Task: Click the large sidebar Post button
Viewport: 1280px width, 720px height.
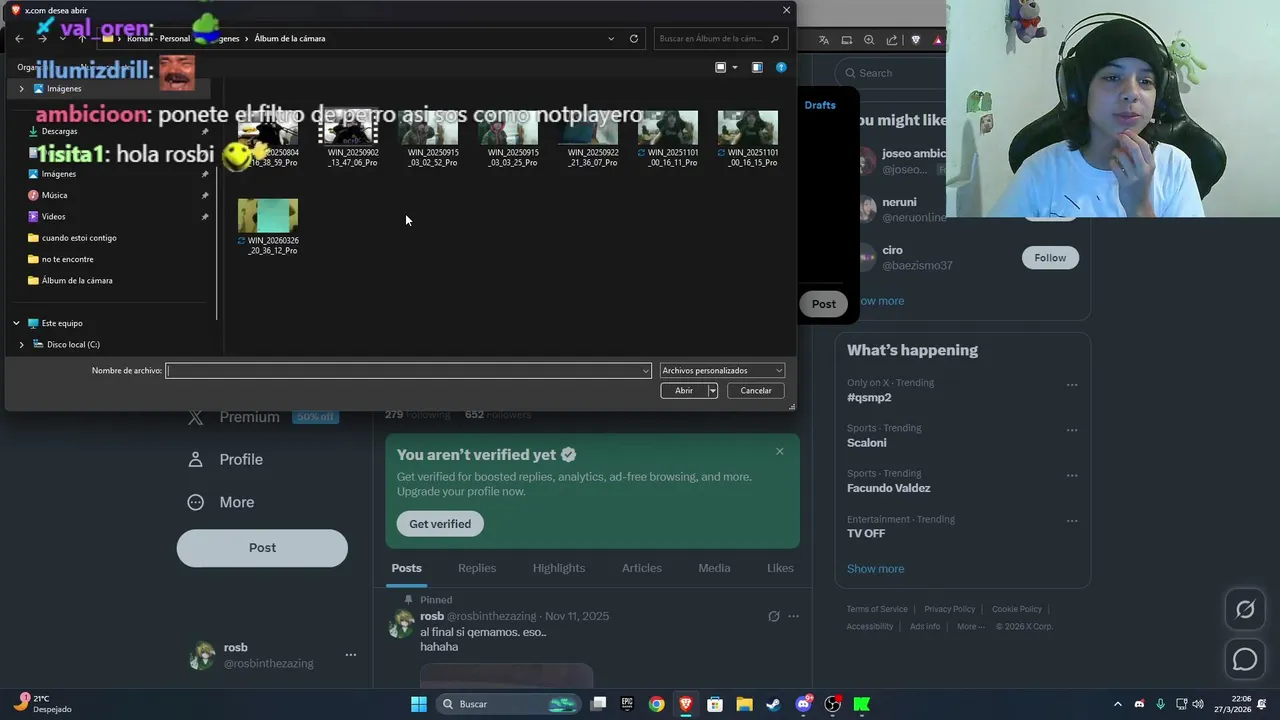Action: [262, 548]
